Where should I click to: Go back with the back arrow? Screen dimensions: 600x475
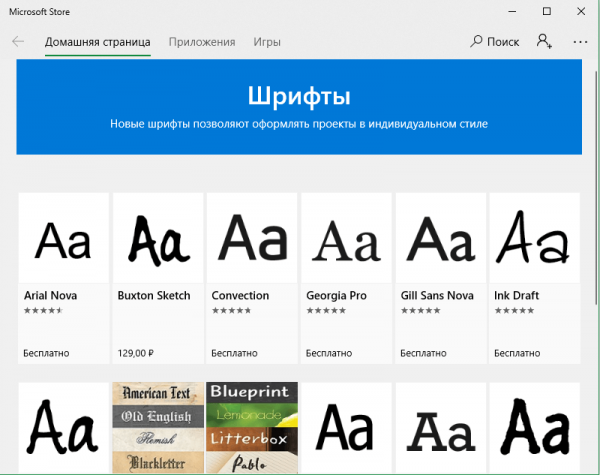tap(18, 41)
